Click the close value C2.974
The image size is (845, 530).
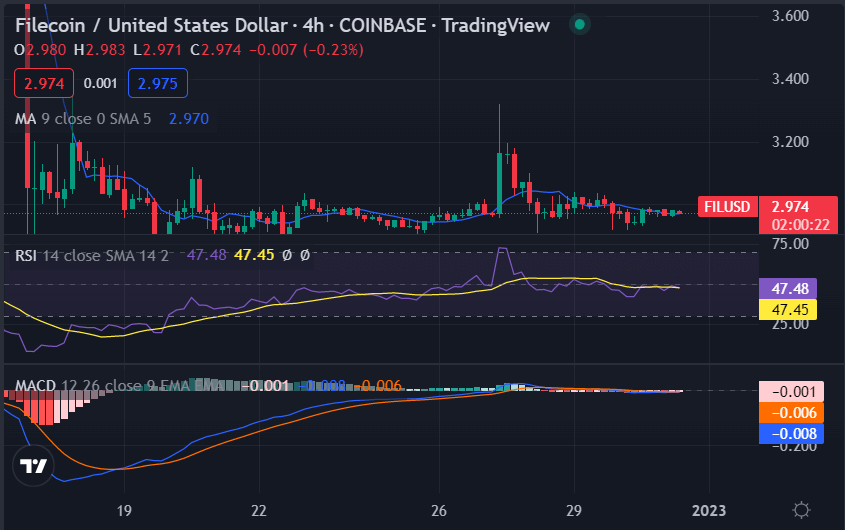pyautogui.click(x=216, y=50)
